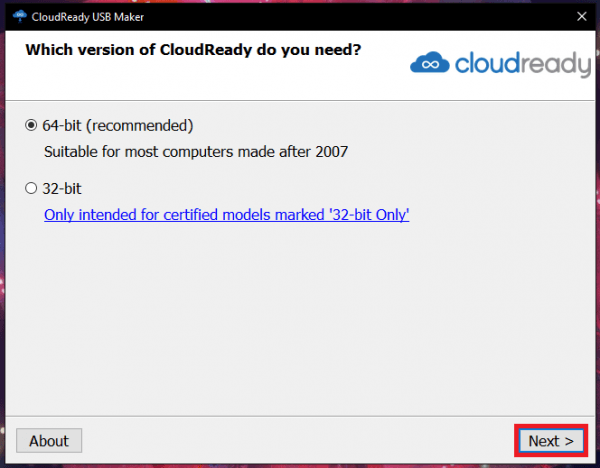Open the 'Only intended for certified models' link
This screenshot has width=600, height=468.
coord(227,215)
